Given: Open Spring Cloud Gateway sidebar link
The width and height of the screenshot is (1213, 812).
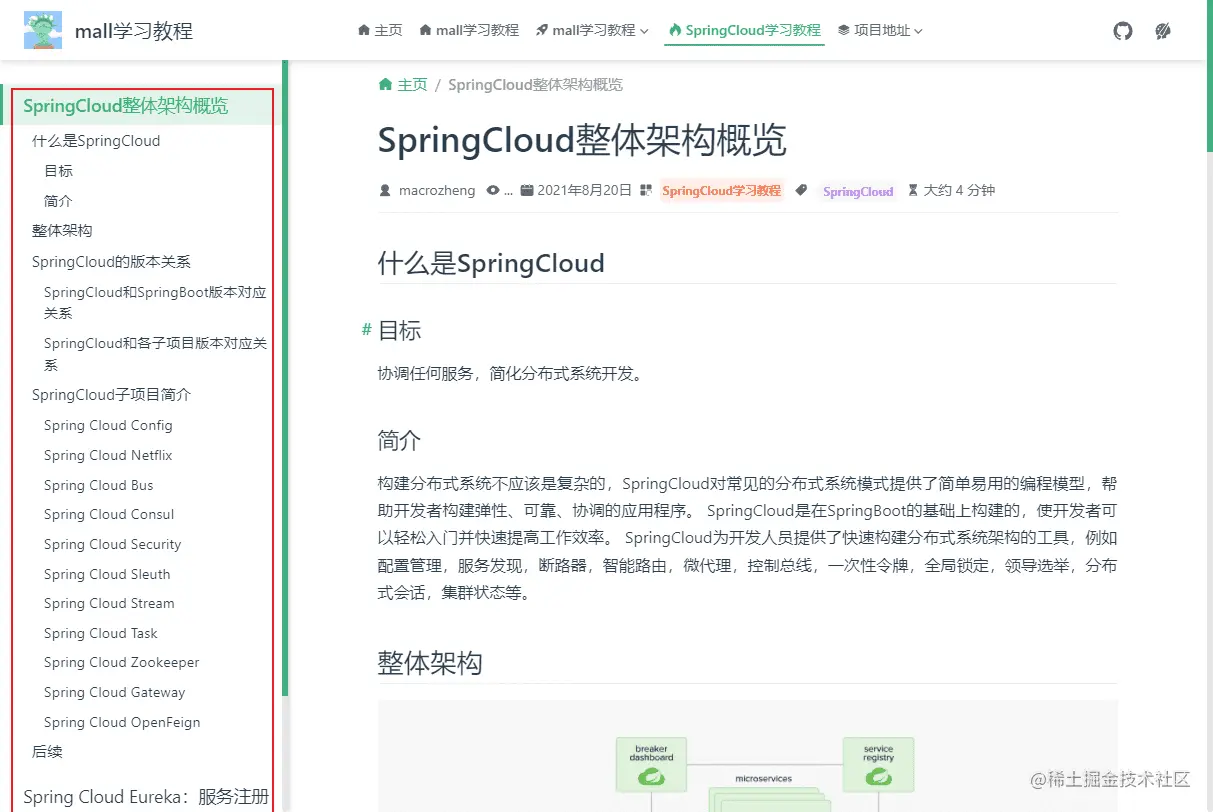Looking at the screenshot, I should [x=115, y=692].
